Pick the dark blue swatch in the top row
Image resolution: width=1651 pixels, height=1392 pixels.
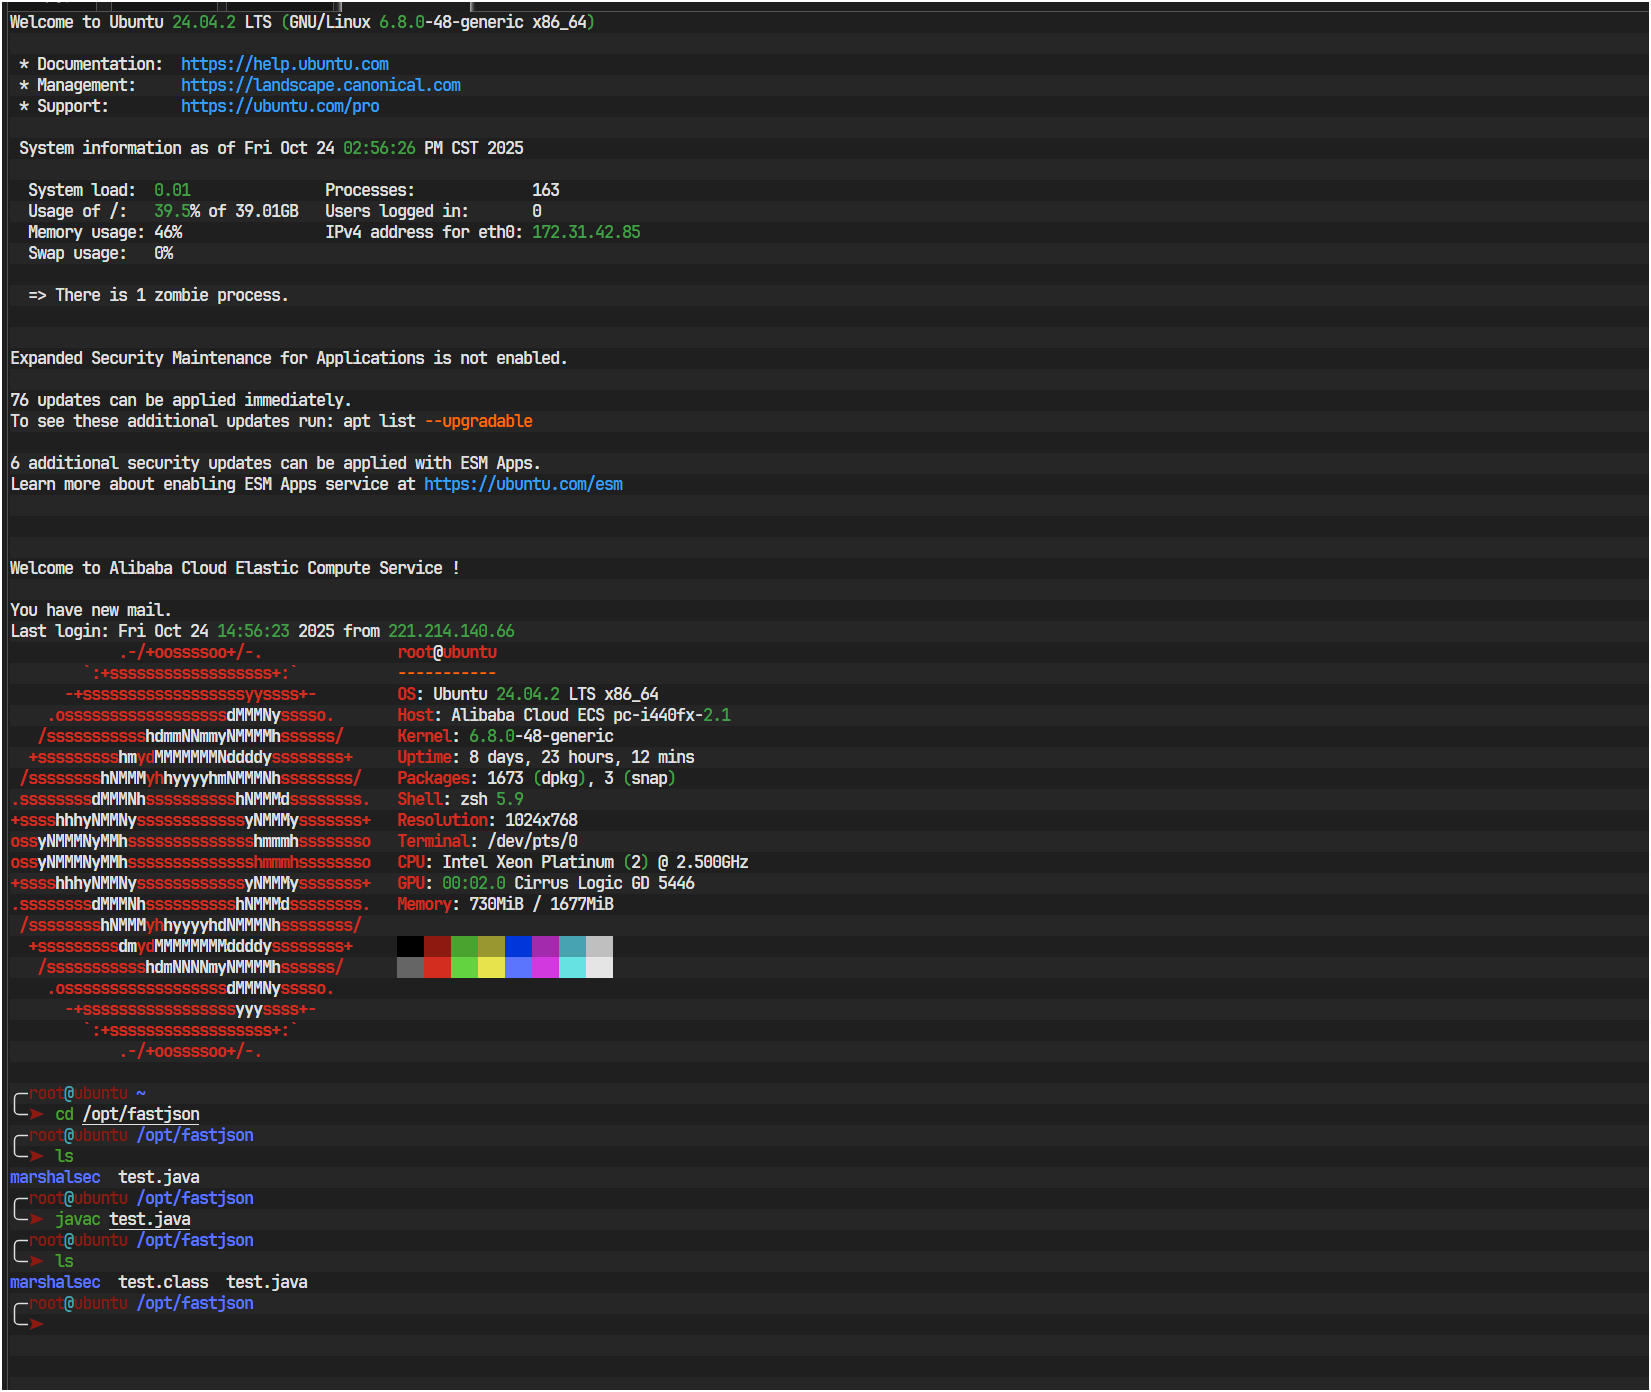pos(518,946)
